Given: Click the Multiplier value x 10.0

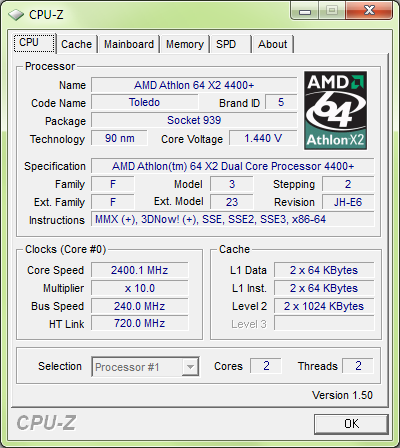Looking at the screenshot, I should (140, 288).
